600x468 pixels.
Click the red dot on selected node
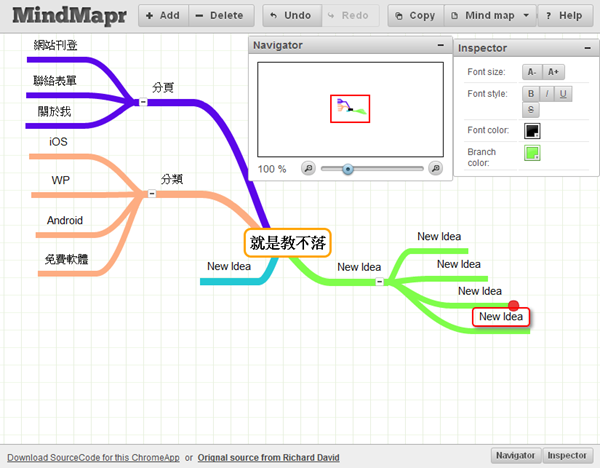coord(514,305)
